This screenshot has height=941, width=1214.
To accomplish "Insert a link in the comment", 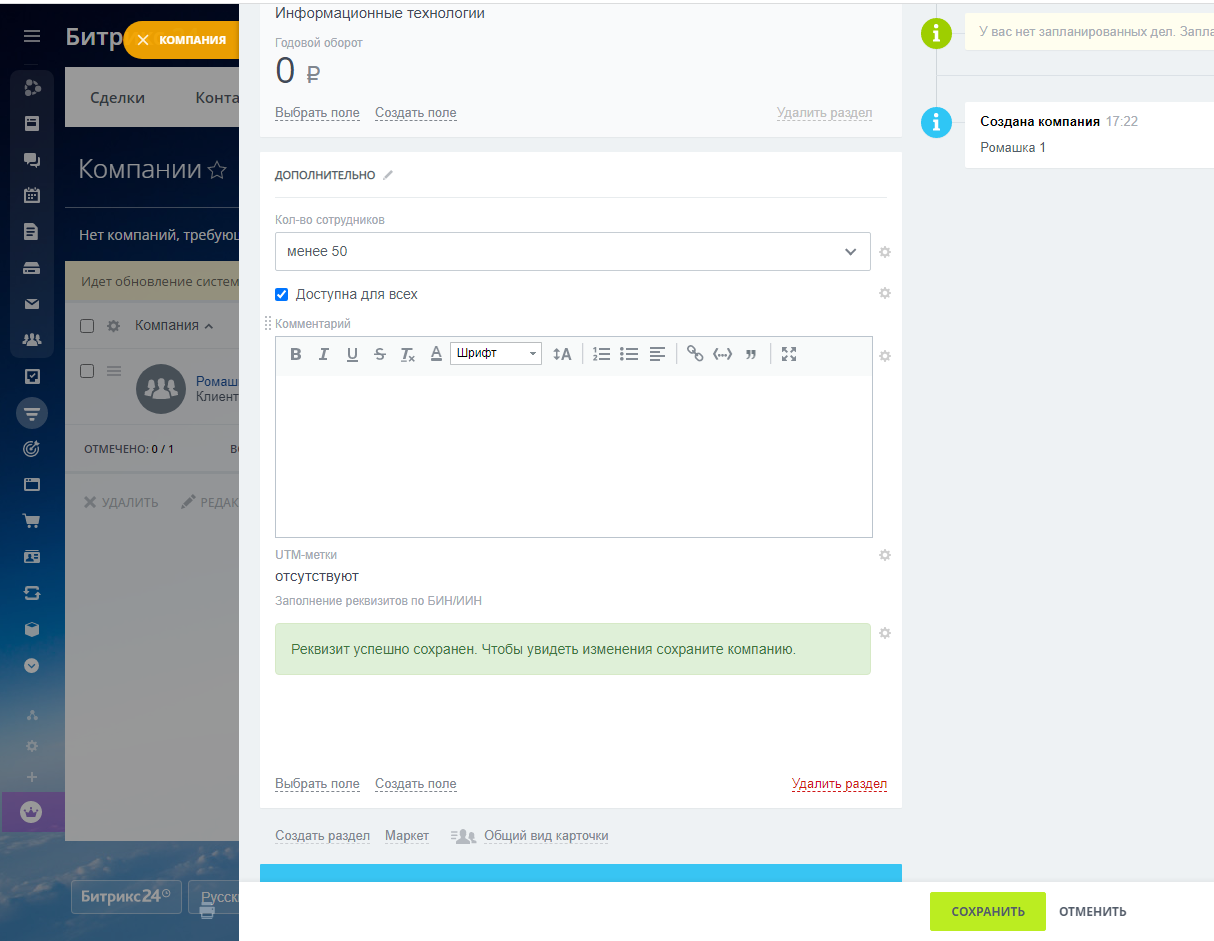I will pyautogui.click(x=695, y=354).
